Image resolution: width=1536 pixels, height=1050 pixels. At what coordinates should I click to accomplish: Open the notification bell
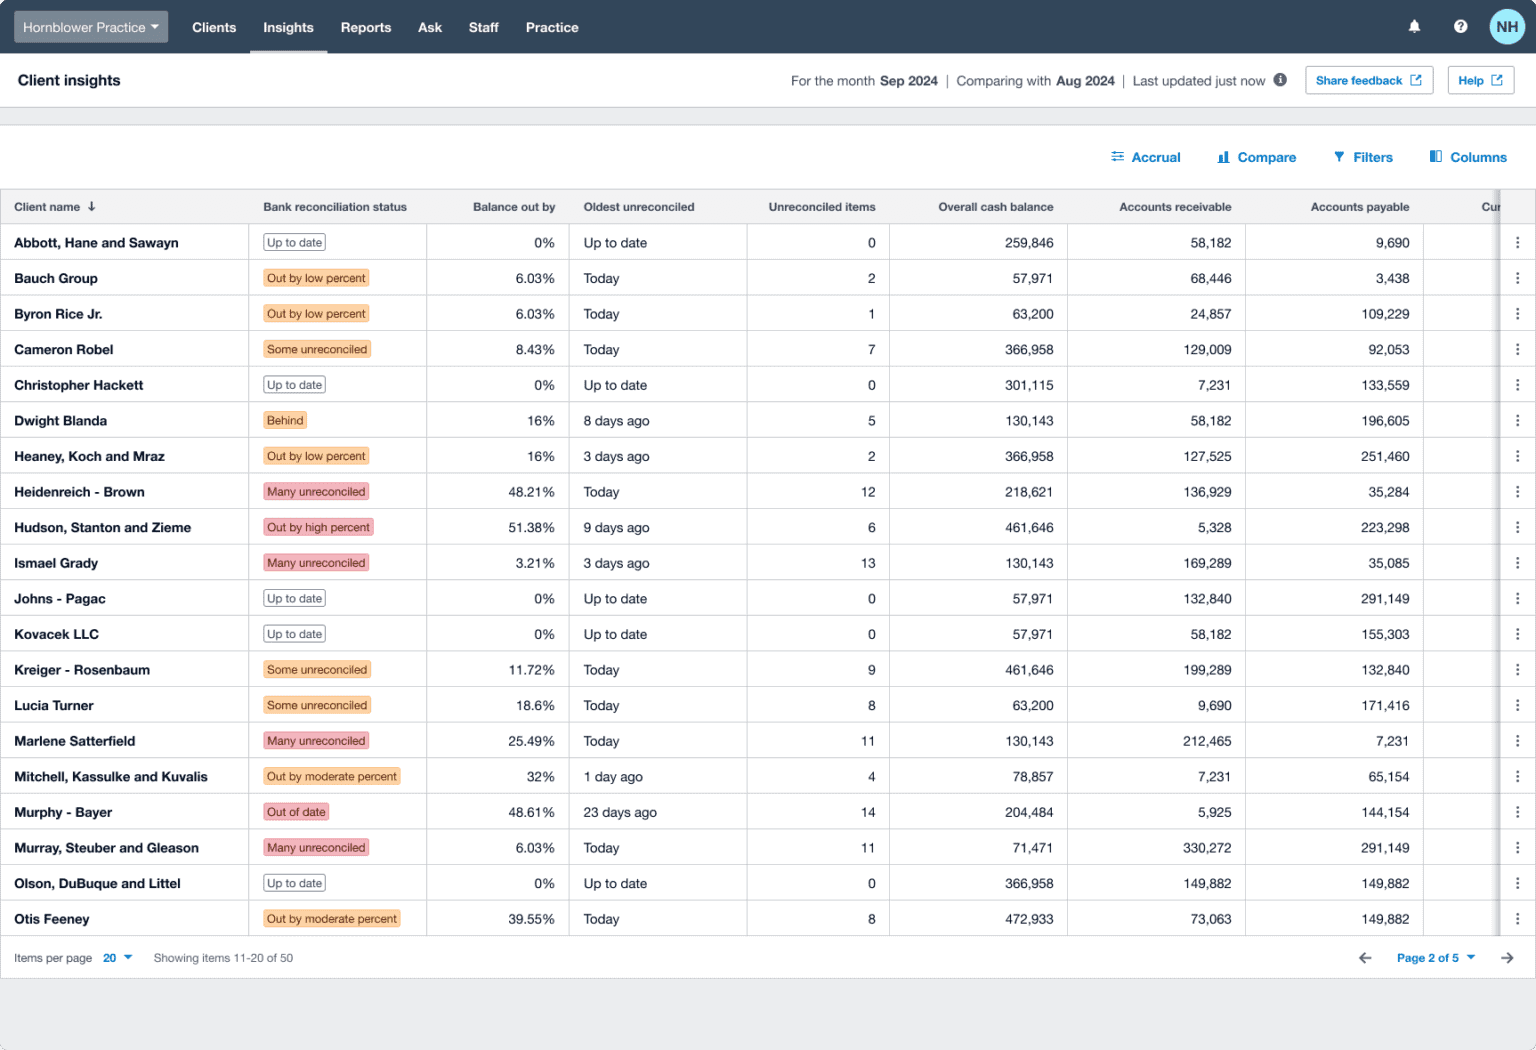tap(1414, 26)
